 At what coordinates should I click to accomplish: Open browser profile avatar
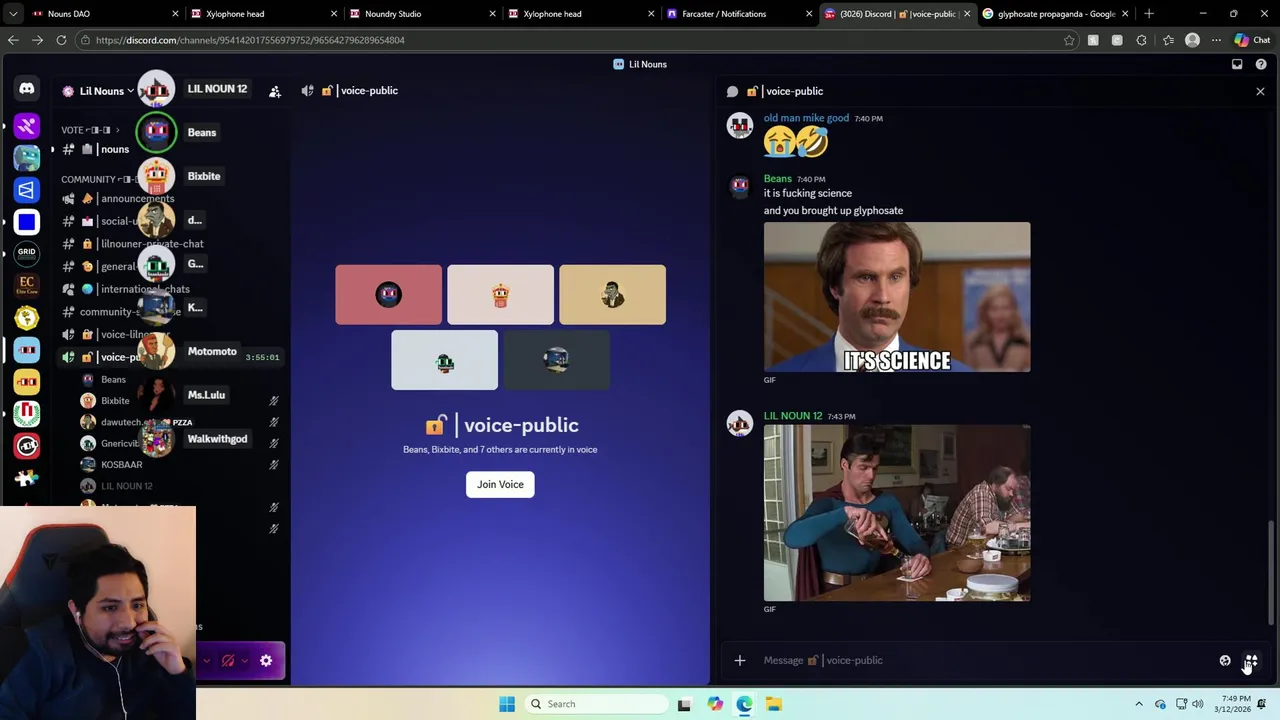click(x=1192, y=40)
